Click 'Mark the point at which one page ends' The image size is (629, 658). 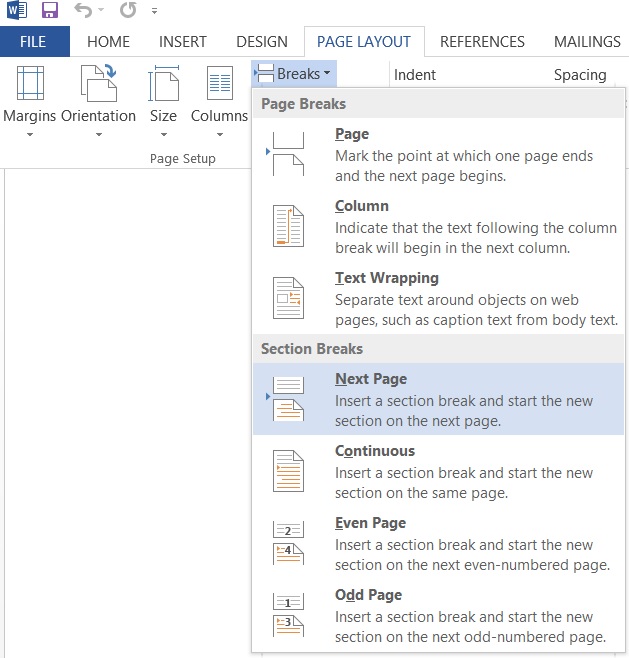[464, 156]
